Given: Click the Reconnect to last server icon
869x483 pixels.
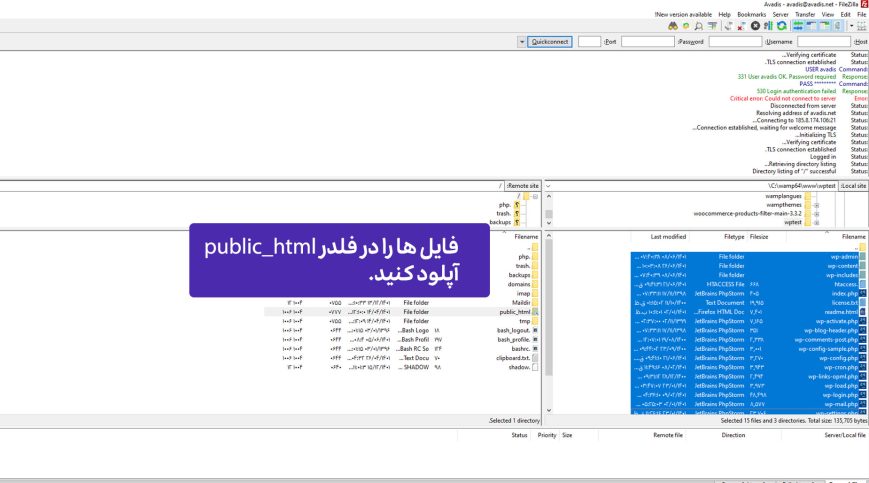Looking at the screenshot, I should pos(728,26).
